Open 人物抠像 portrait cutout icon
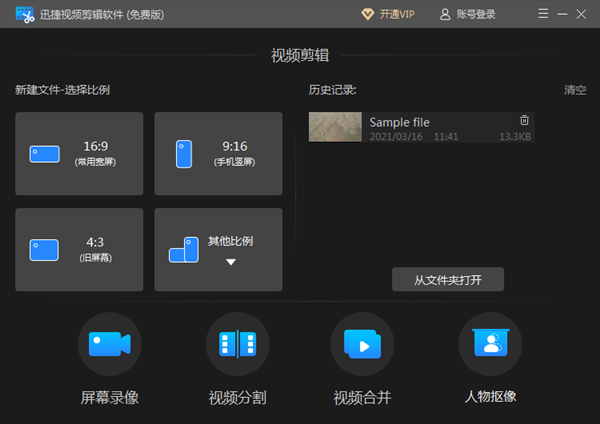The width and height of the screenshot is (600, 424). [x=491, y=344]
